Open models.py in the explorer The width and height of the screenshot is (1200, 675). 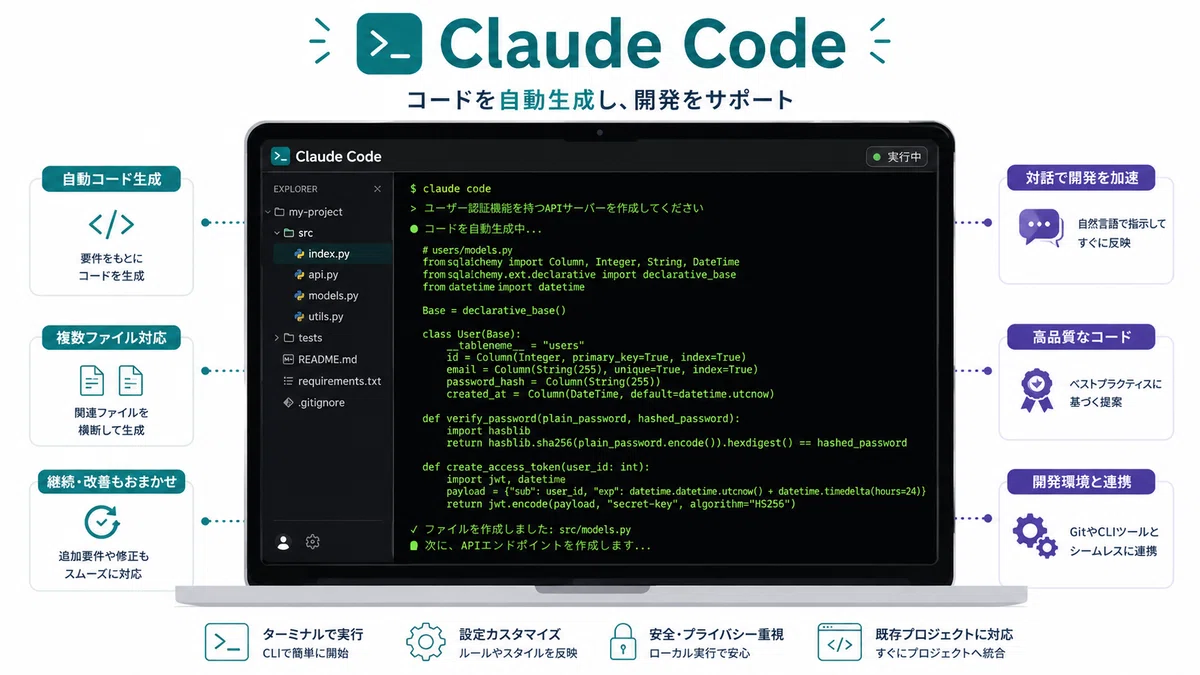[x=333, y=296]
